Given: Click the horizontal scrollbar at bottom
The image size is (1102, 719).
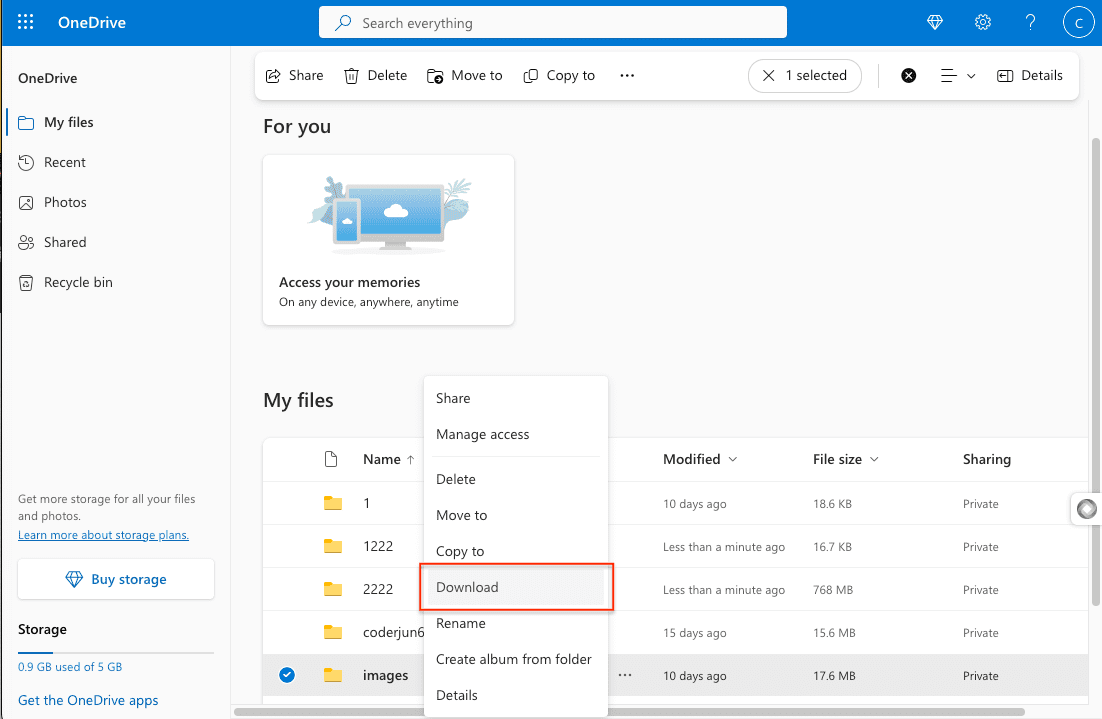Looking at the screenshot, I should coord(629,711).
